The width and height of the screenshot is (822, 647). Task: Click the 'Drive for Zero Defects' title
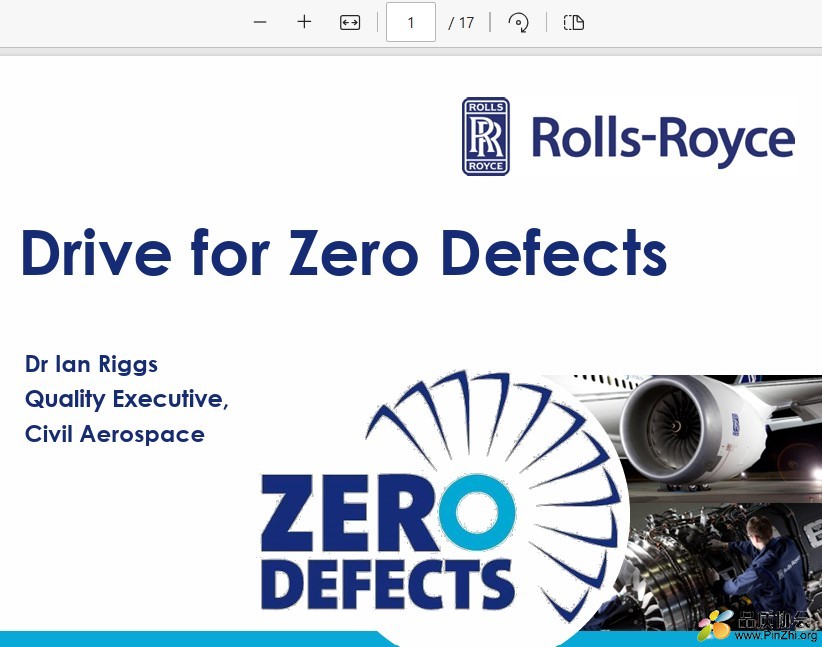click(344, 253)
